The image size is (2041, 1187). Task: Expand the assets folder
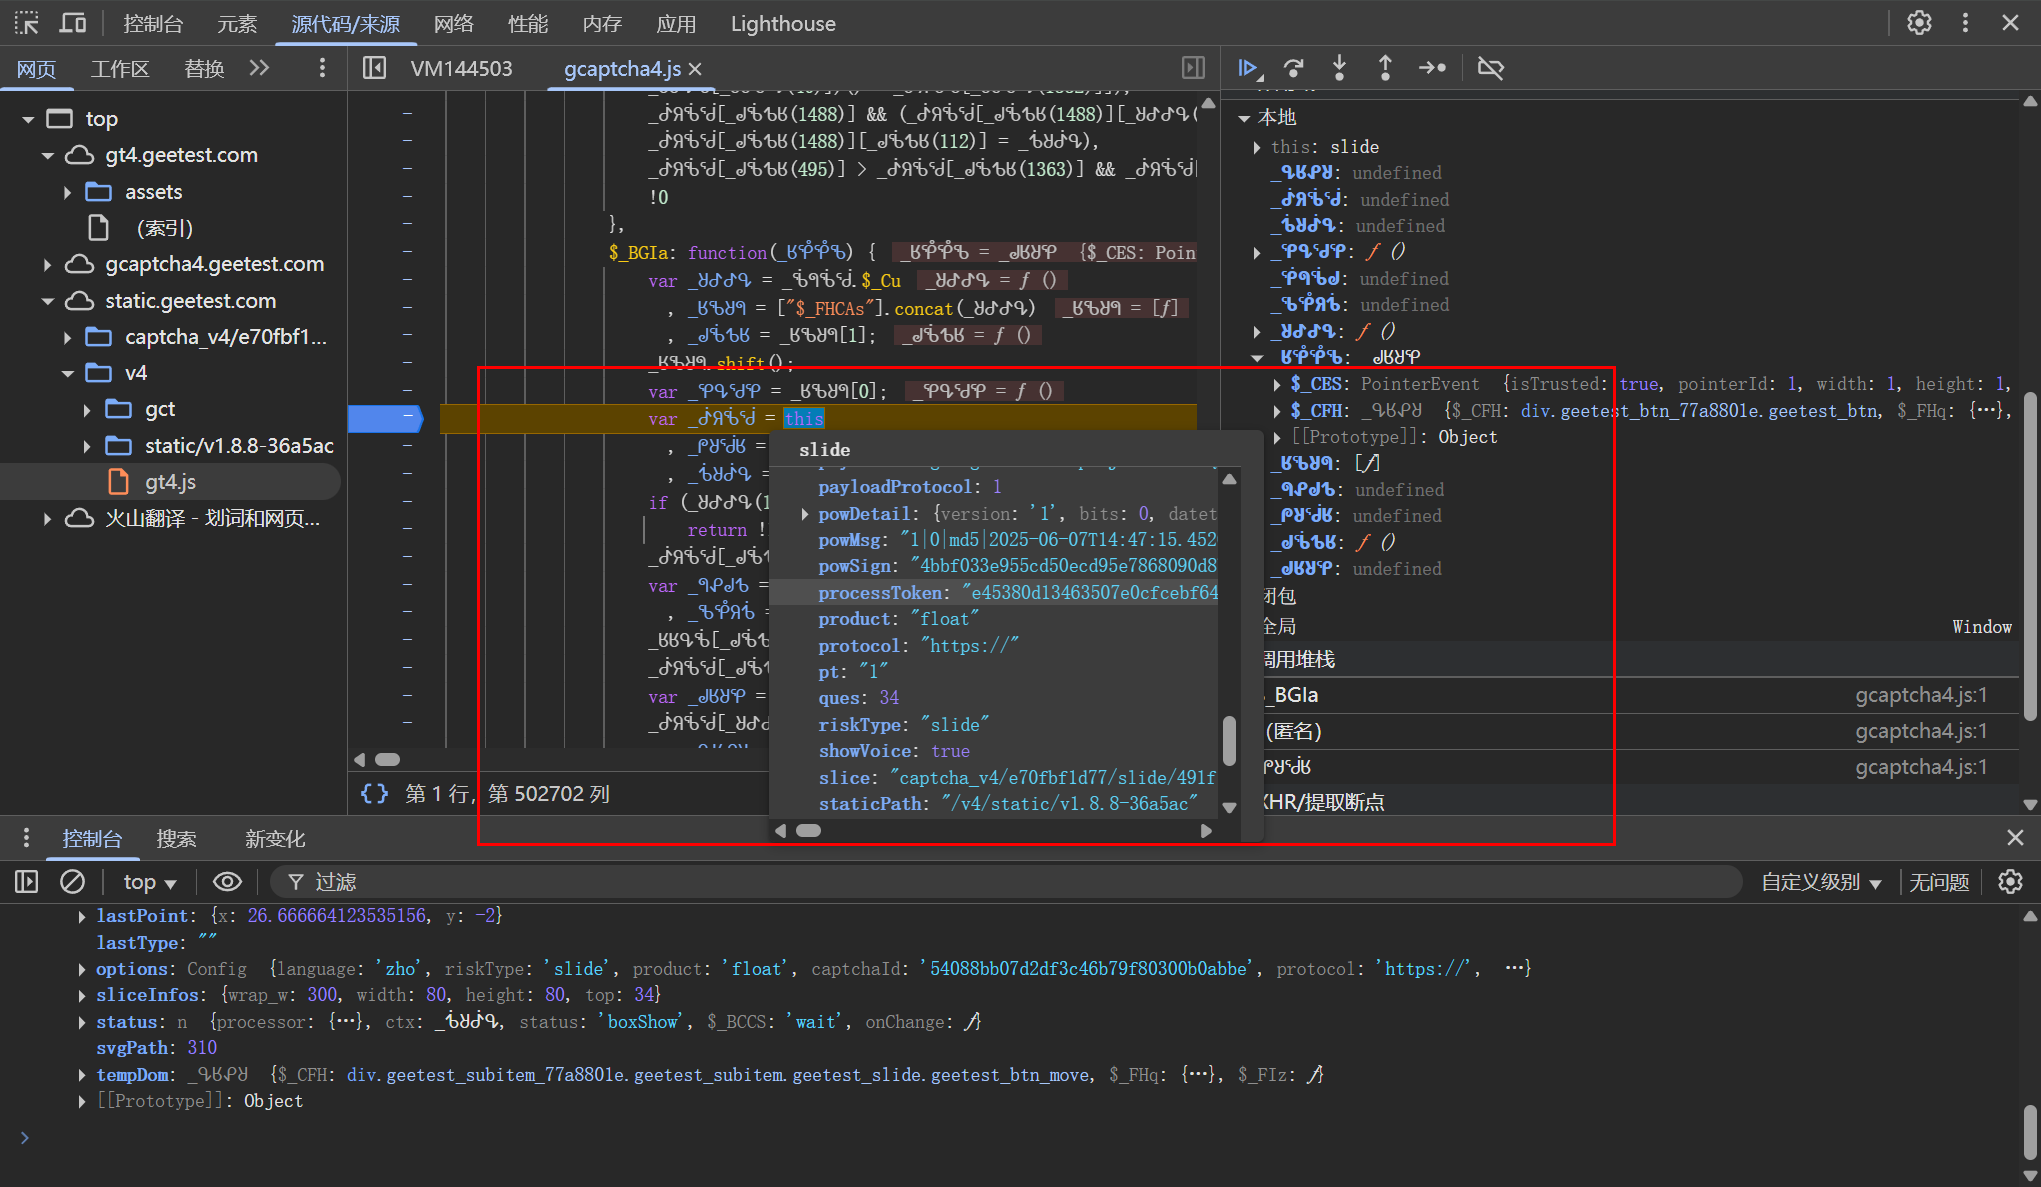[67, 192]
